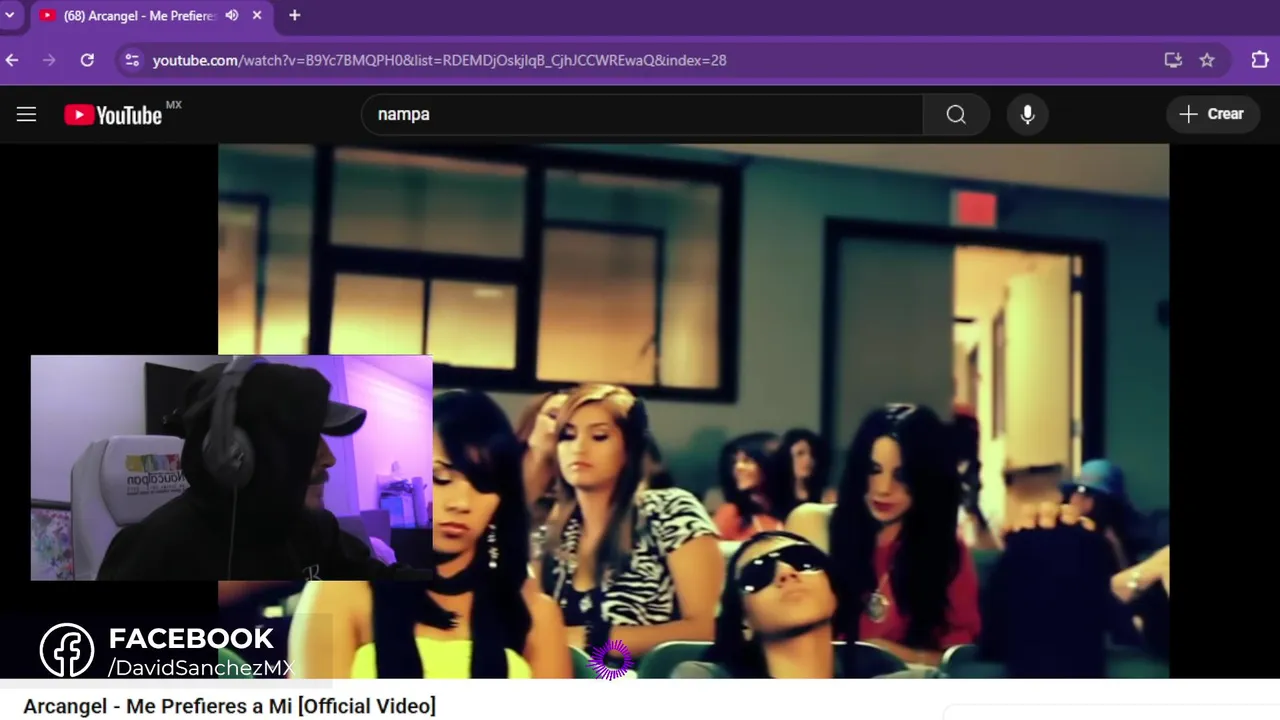Focus the youtube.com URL address bar

(640, 60)
